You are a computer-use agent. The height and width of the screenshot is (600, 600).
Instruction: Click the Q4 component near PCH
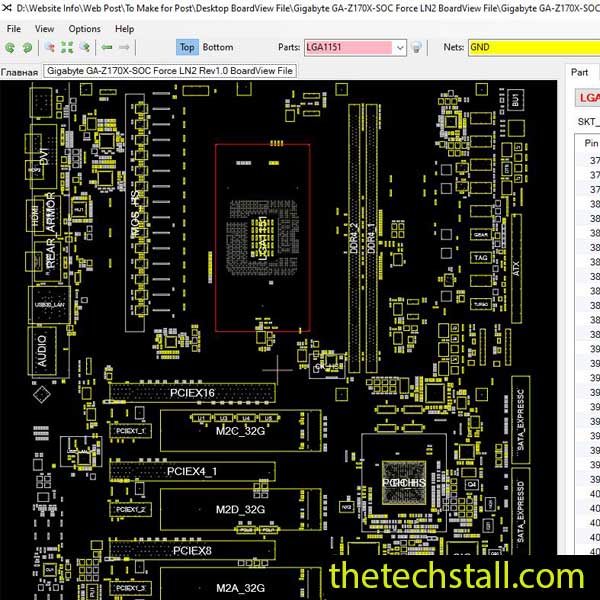(x=472, y=484)
